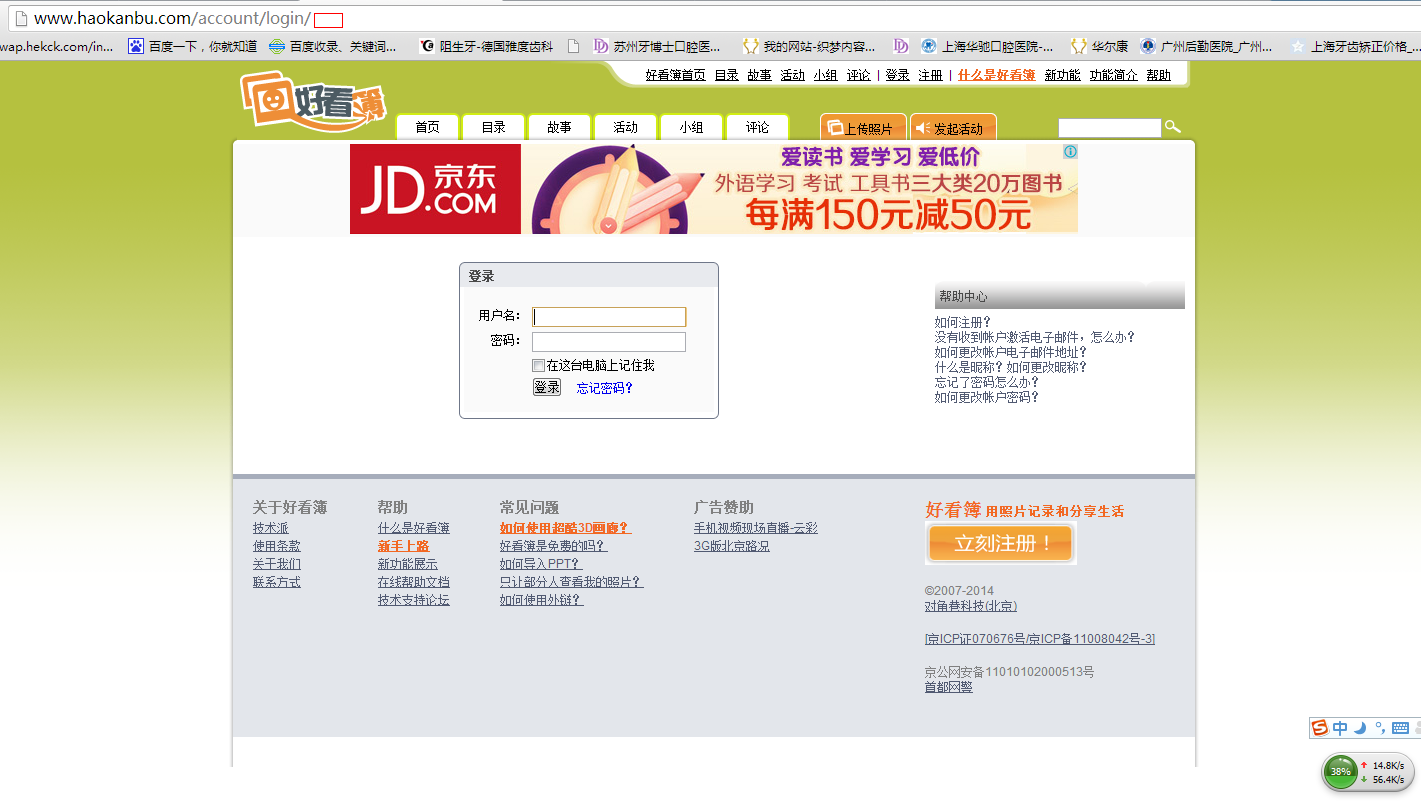Click the 好看簿 site logo
Viewport: 1421px width, 803px height.
[x=312, y=100]
